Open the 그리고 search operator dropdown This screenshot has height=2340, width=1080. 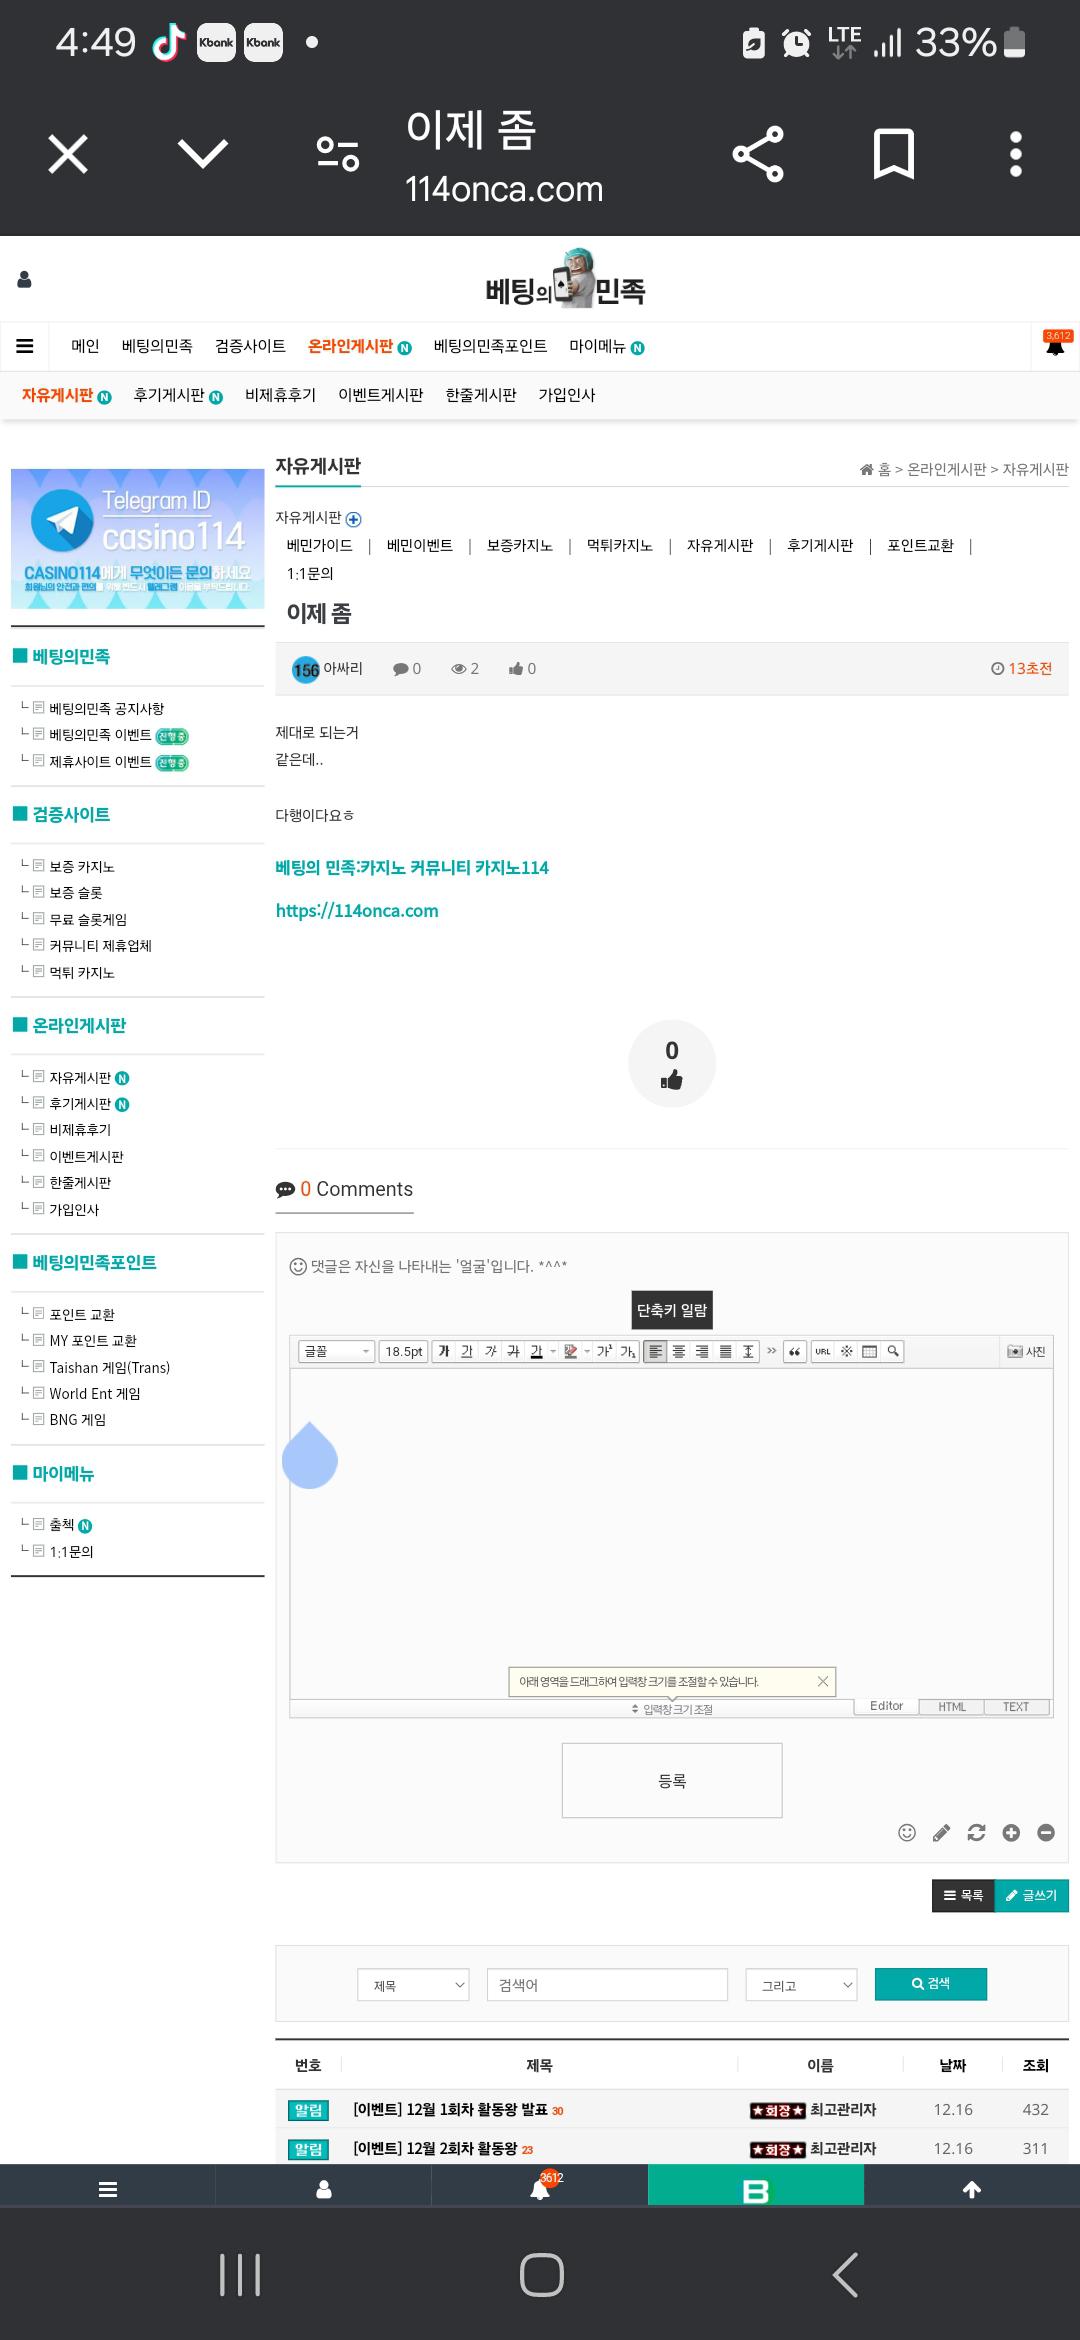(802, 1985)
